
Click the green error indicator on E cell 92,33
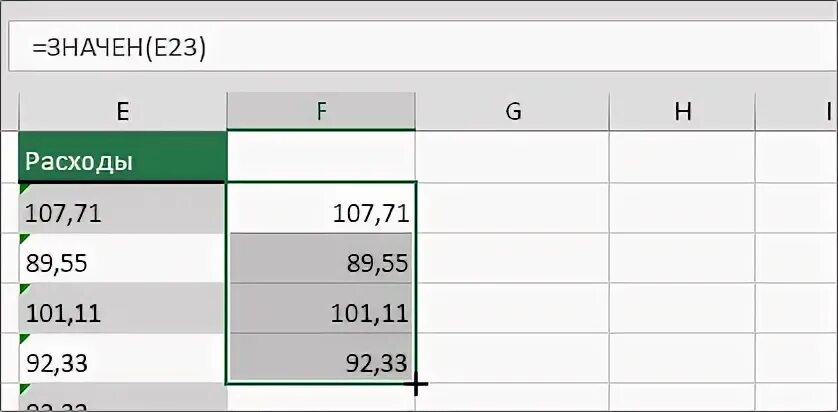click(x=24, y=339)
